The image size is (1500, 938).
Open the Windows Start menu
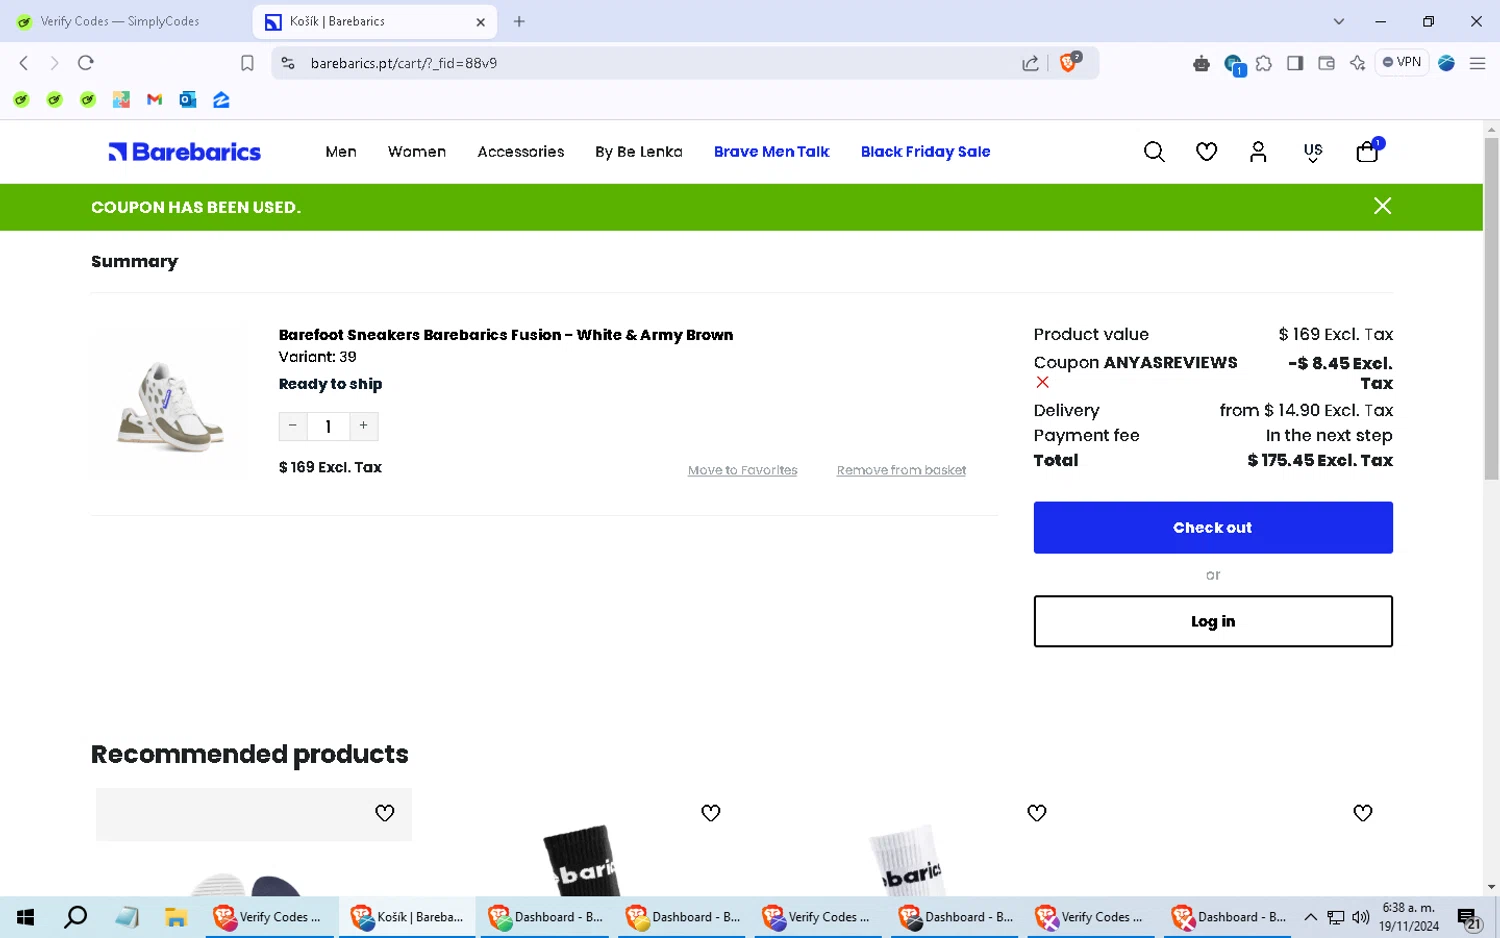point(26,917)
